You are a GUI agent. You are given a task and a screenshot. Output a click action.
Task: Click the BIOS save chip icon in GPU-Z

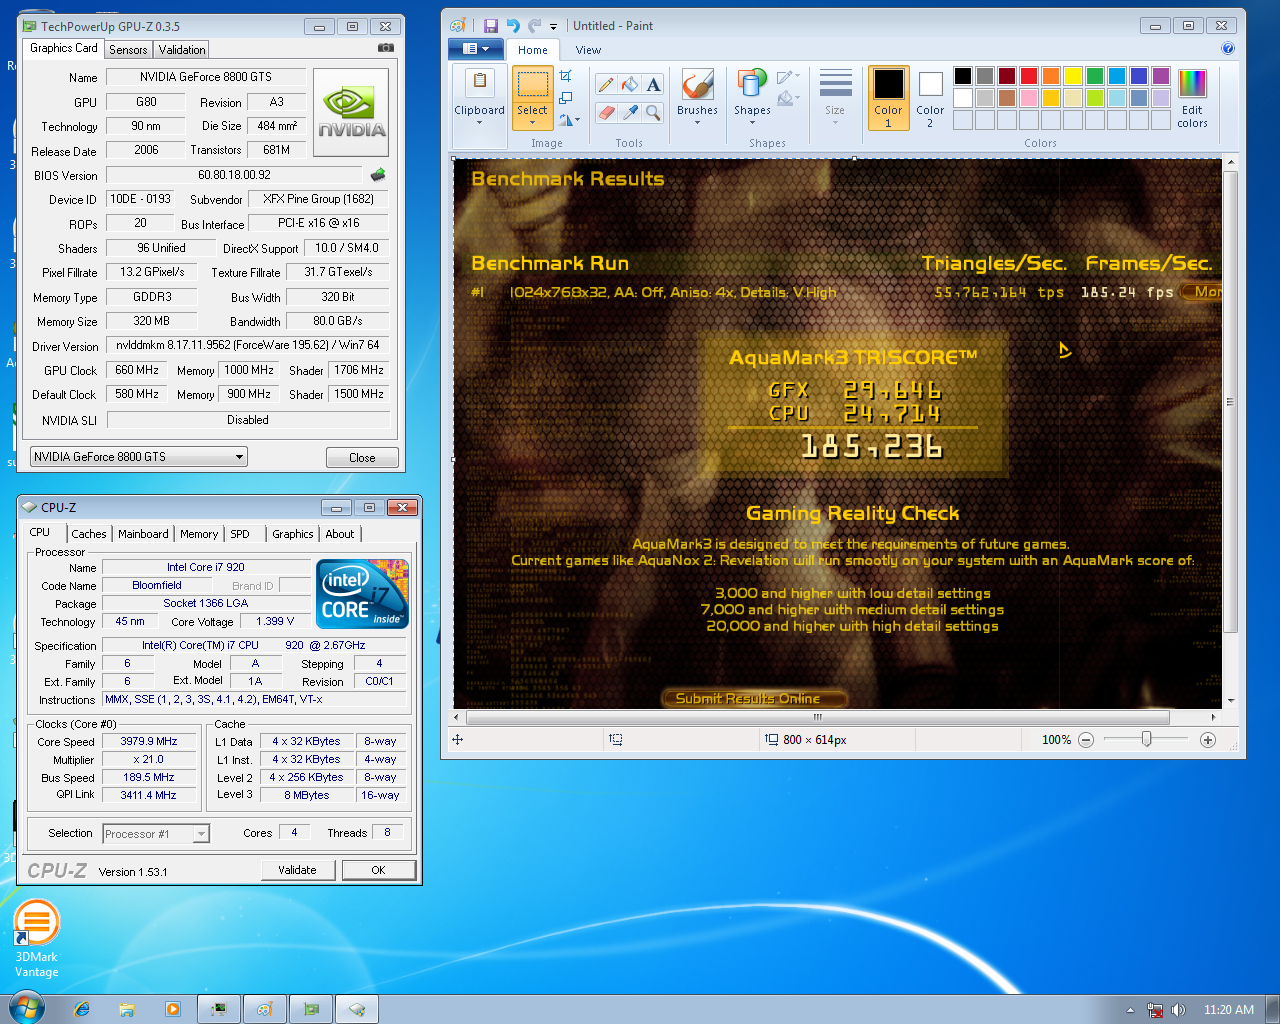(378, 174)
